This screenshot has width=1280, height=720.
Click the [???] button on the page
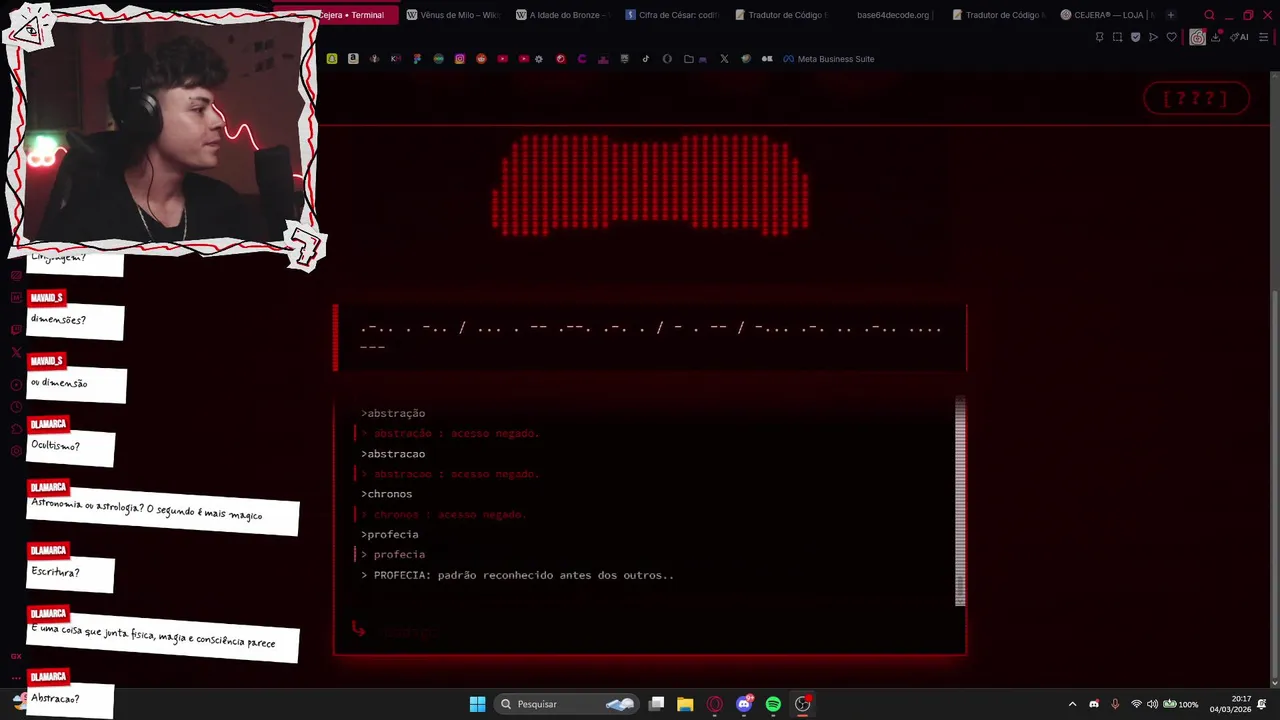point(1196,98)
